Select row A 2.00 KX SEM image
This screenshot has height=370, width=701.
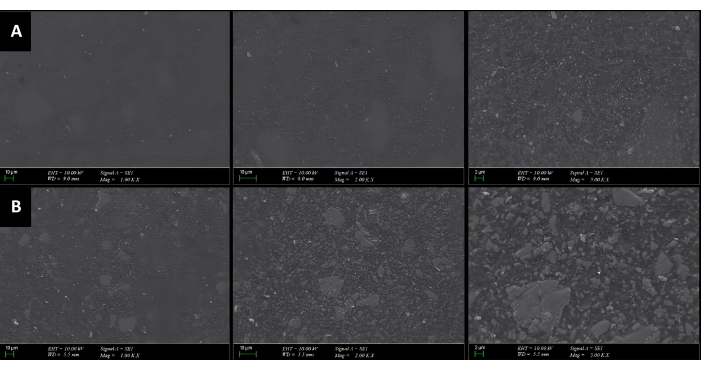[348, 89]
